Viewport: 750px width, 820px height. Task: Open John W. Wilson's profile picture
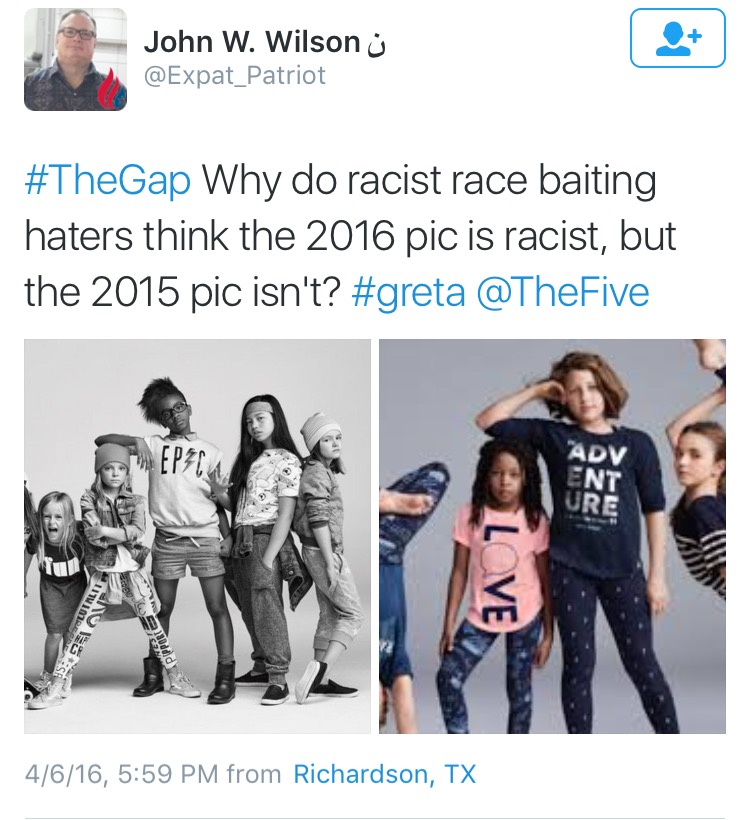[x=75, y=59]
